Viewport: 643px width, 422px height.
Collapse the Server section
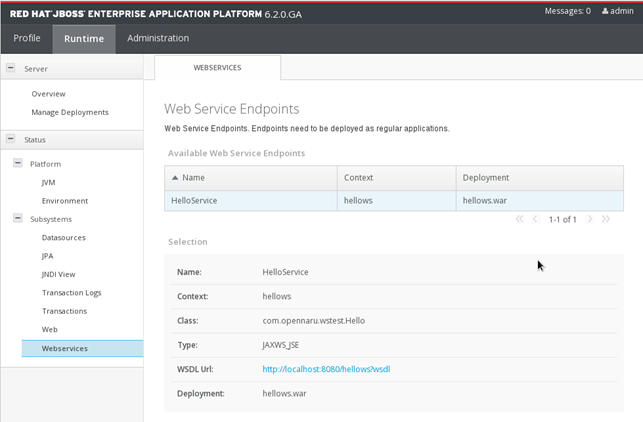[11, 68]
